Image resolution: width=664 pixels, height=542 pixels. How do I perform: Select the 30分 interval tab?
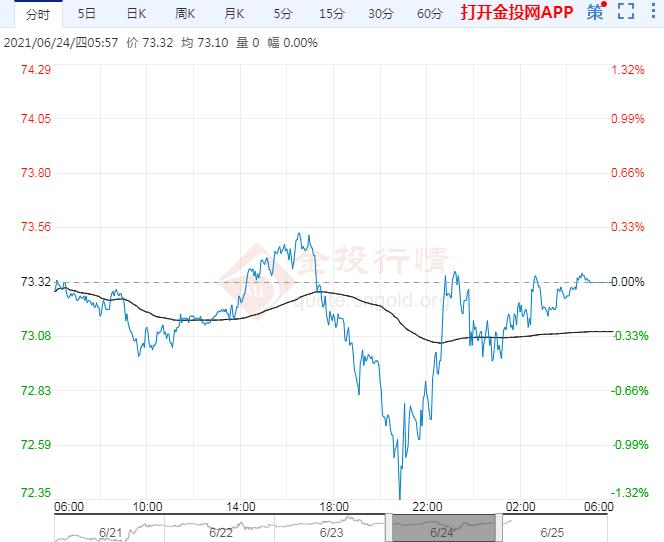380,14
